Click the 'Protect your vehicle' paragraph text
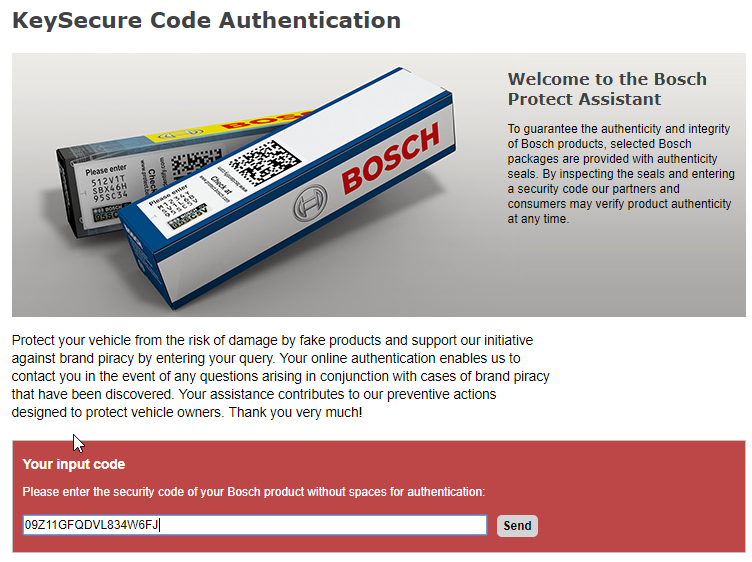The height and width of the screenshot is (562, 752). pos(281,376)
